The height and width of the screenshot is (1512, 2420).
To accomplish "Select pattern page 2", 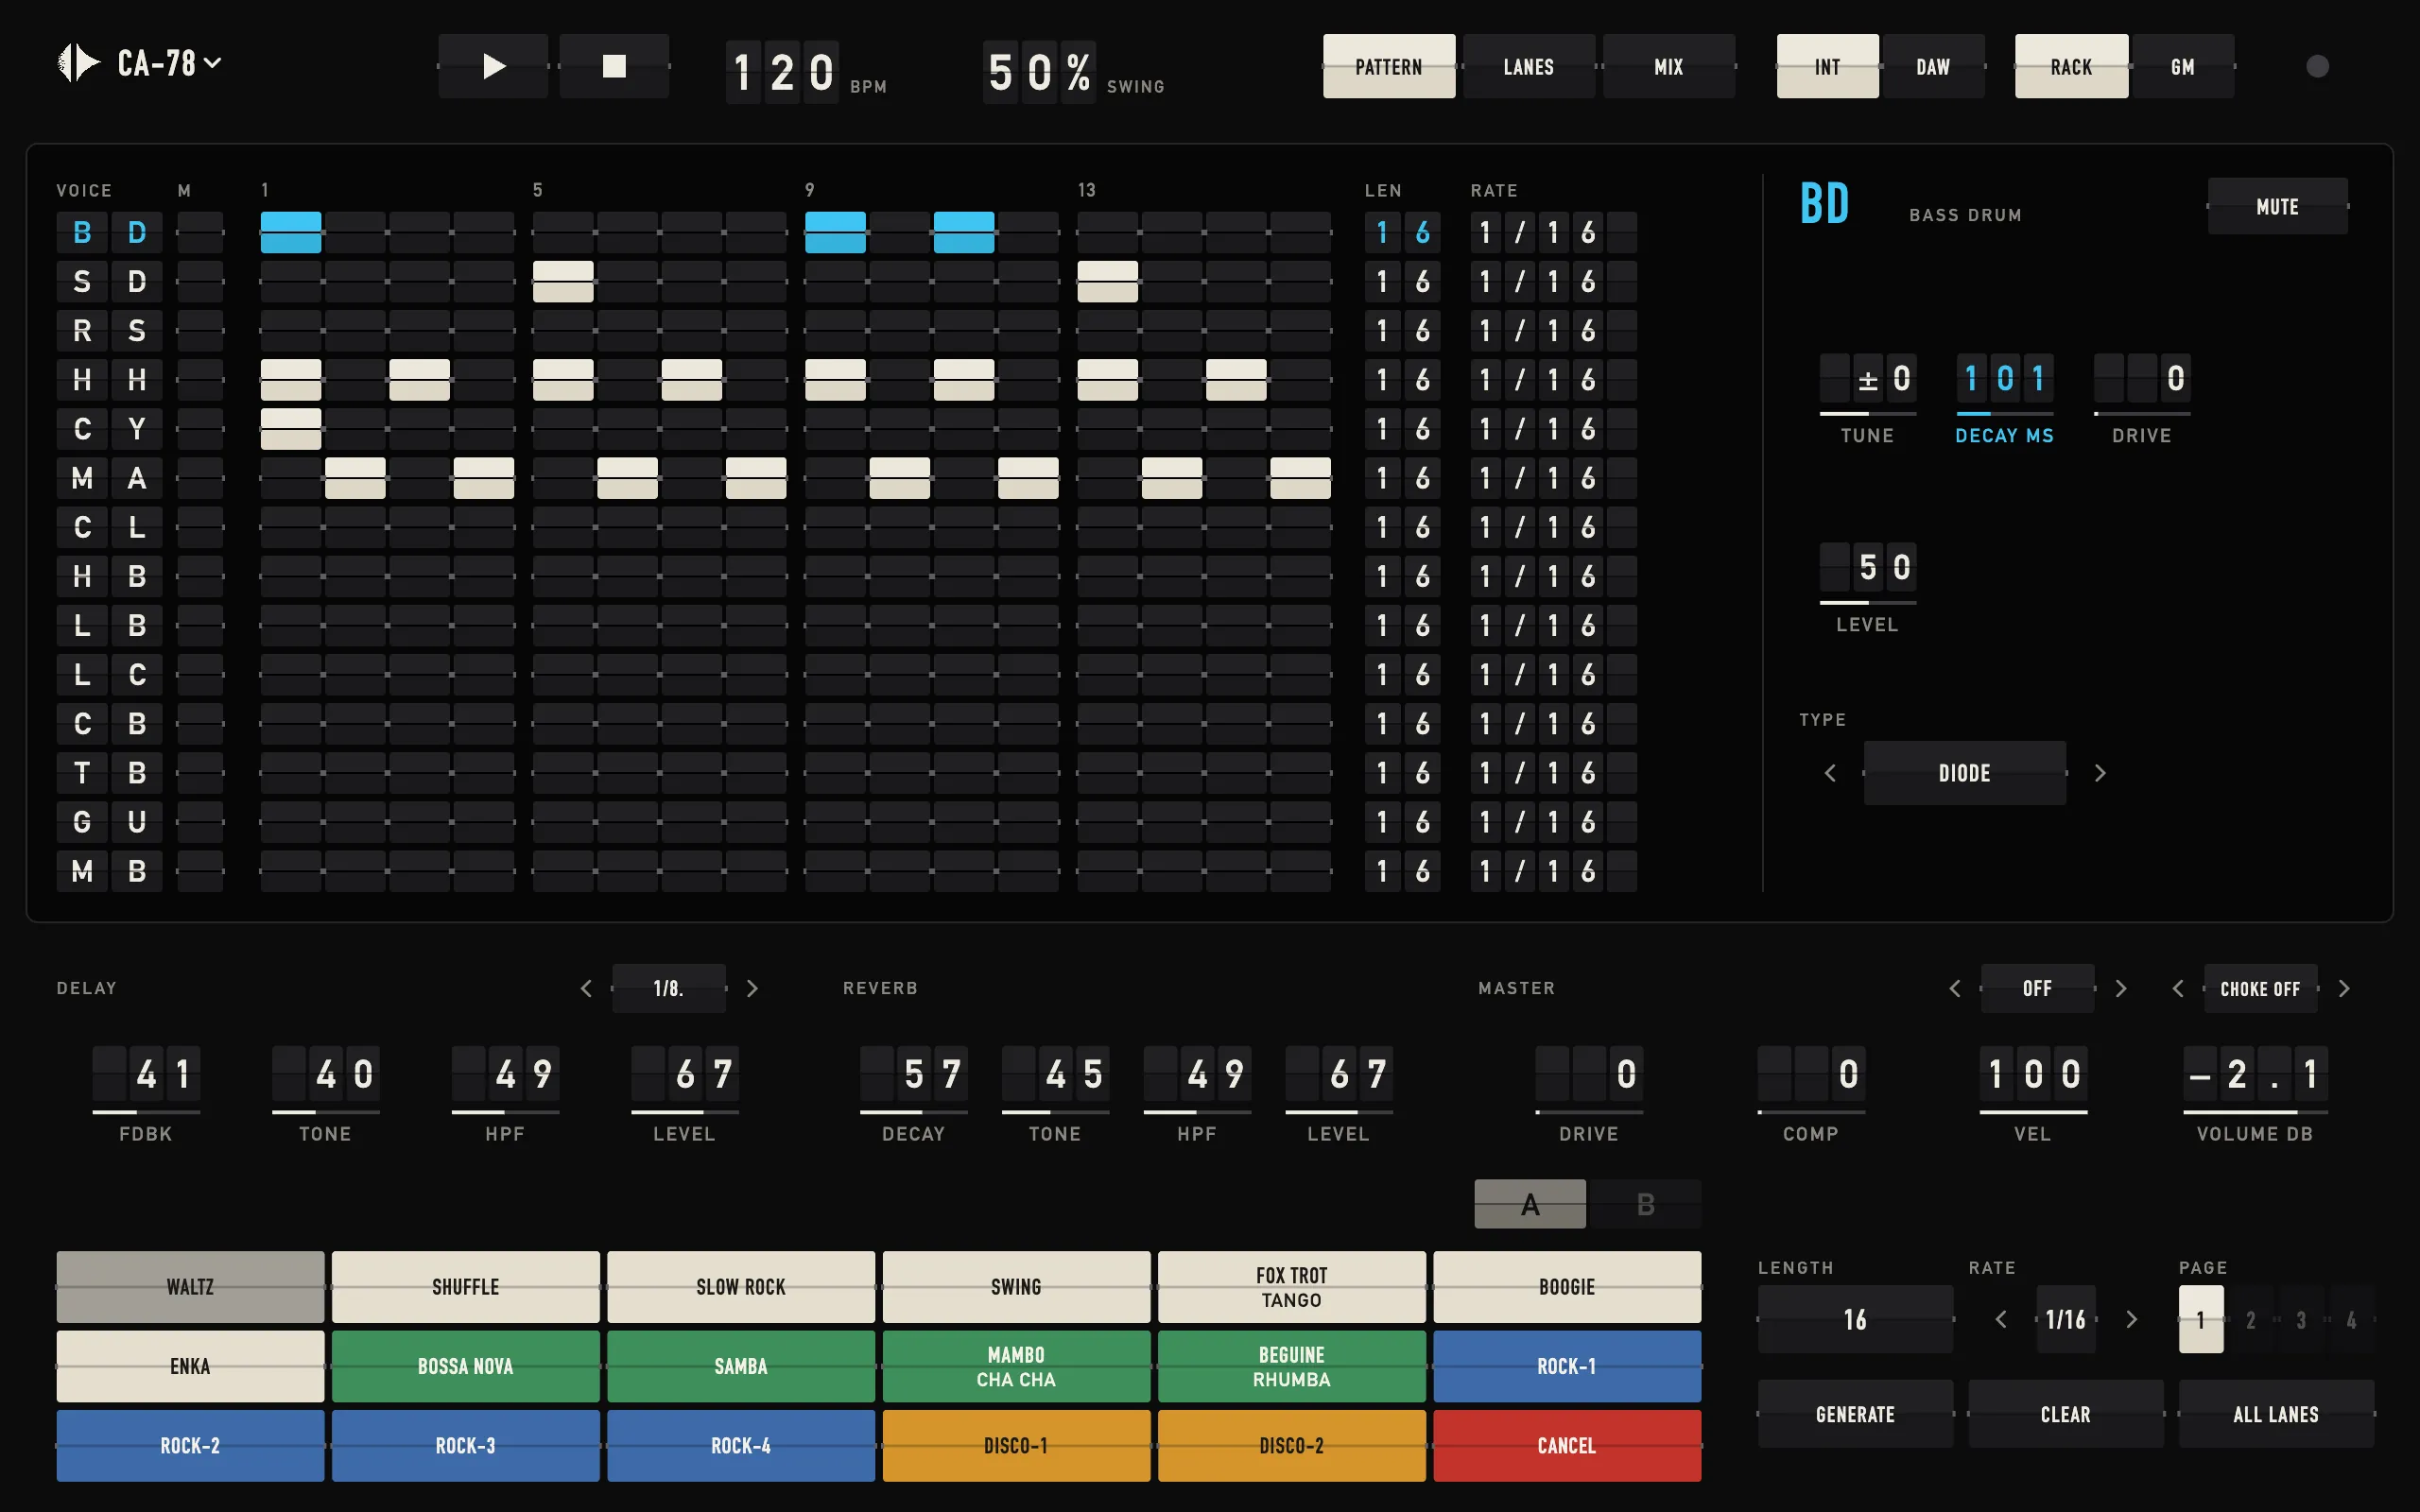I will [x=2250, y=1319].
